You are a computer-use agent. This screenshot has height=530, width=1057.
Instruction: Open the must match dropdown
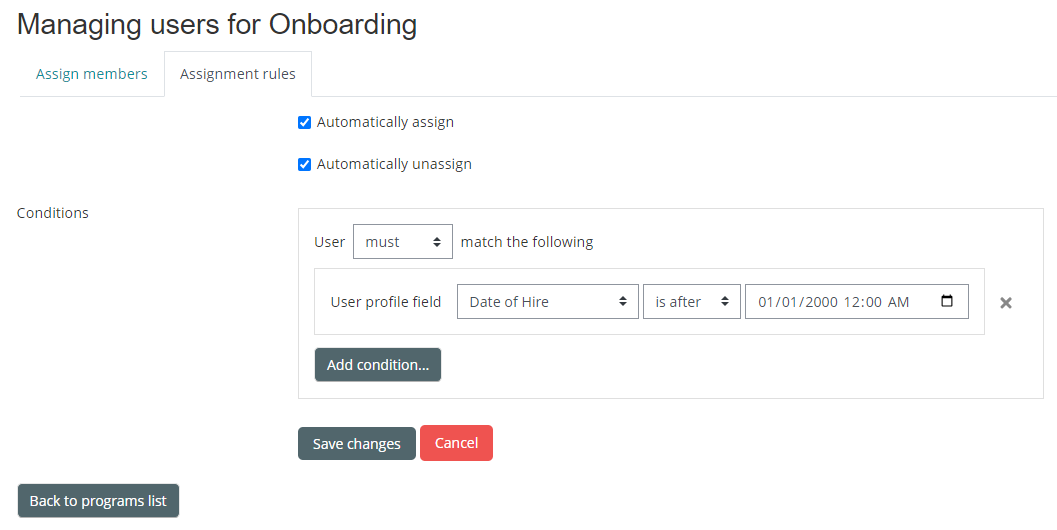(402, 242)
